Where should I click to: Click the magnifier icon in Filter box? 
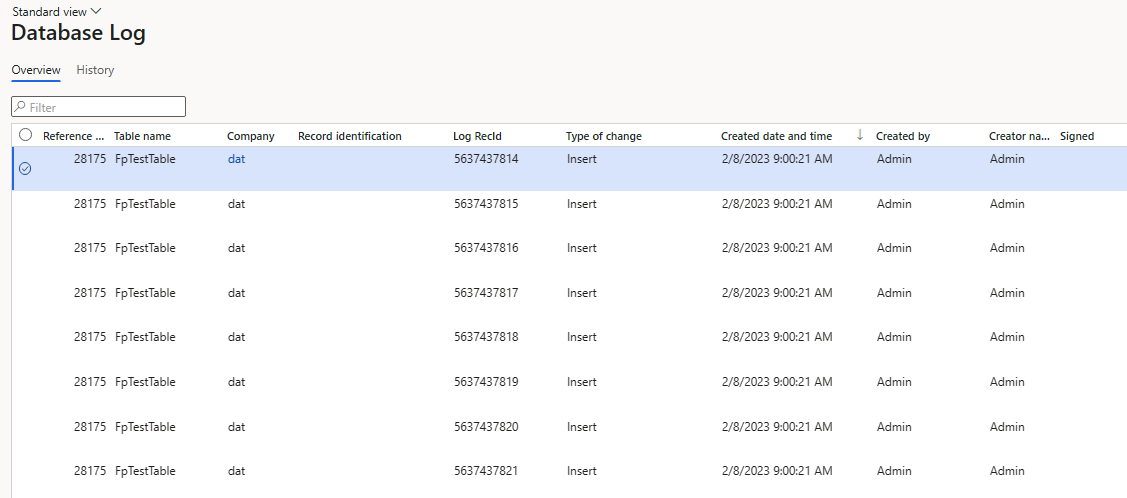click(20, 107)
